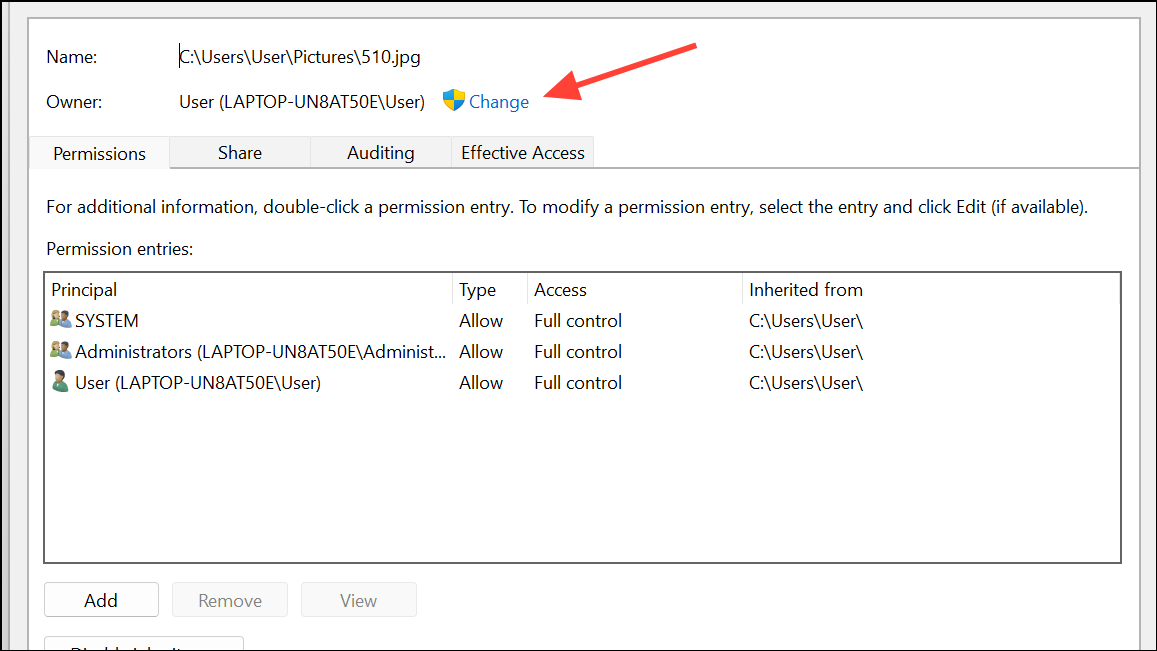Click the Access column header
Screen dimensions: 1157x651
click(560, 290)
